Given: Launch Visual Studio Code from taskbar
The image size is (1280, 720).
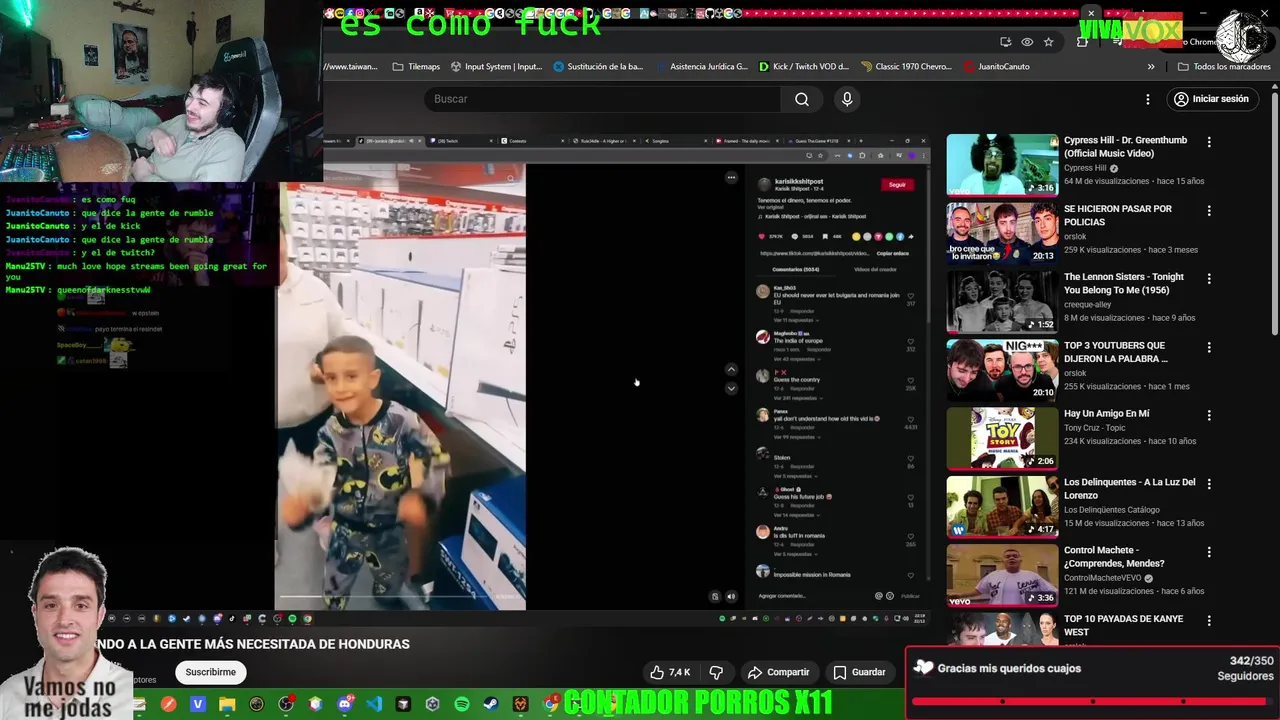Looking at the screenshot, I should point(374,704).
